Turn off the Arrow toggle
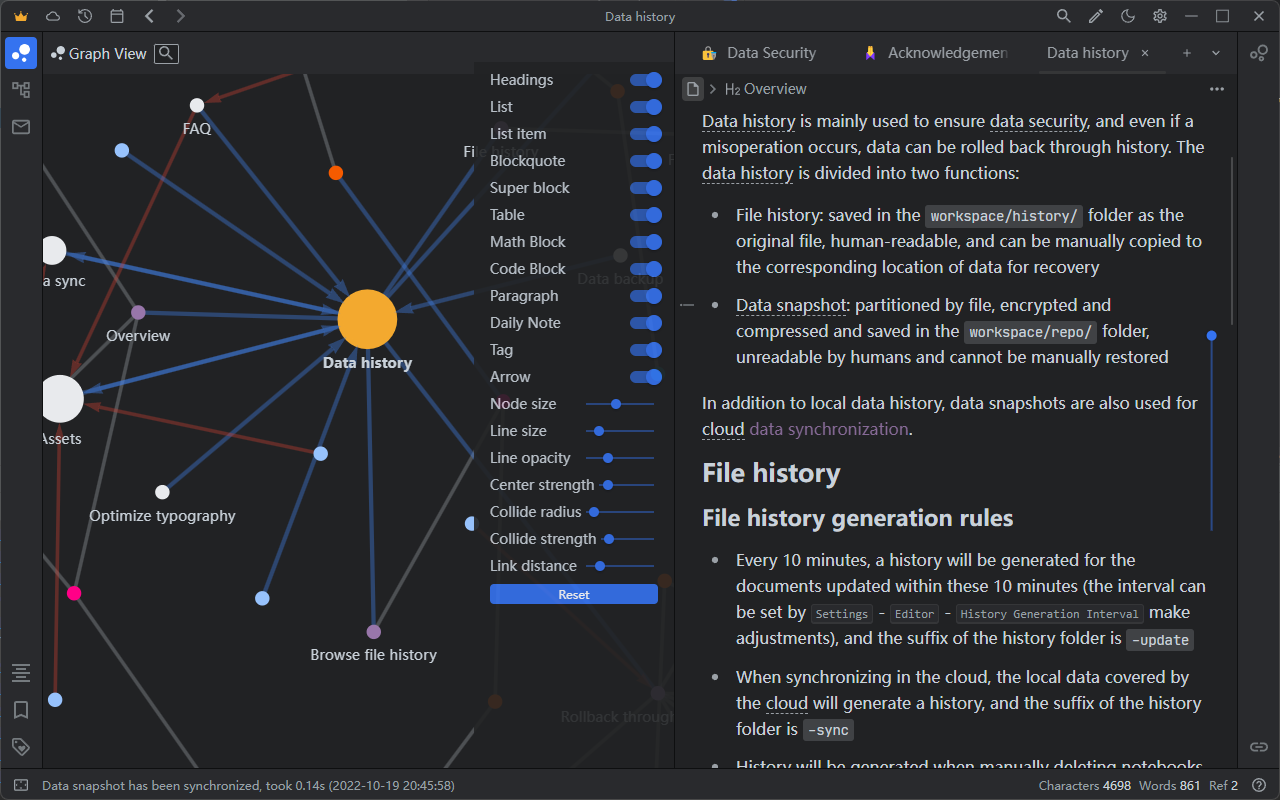The image size is (1280, 800). point(646,377)
